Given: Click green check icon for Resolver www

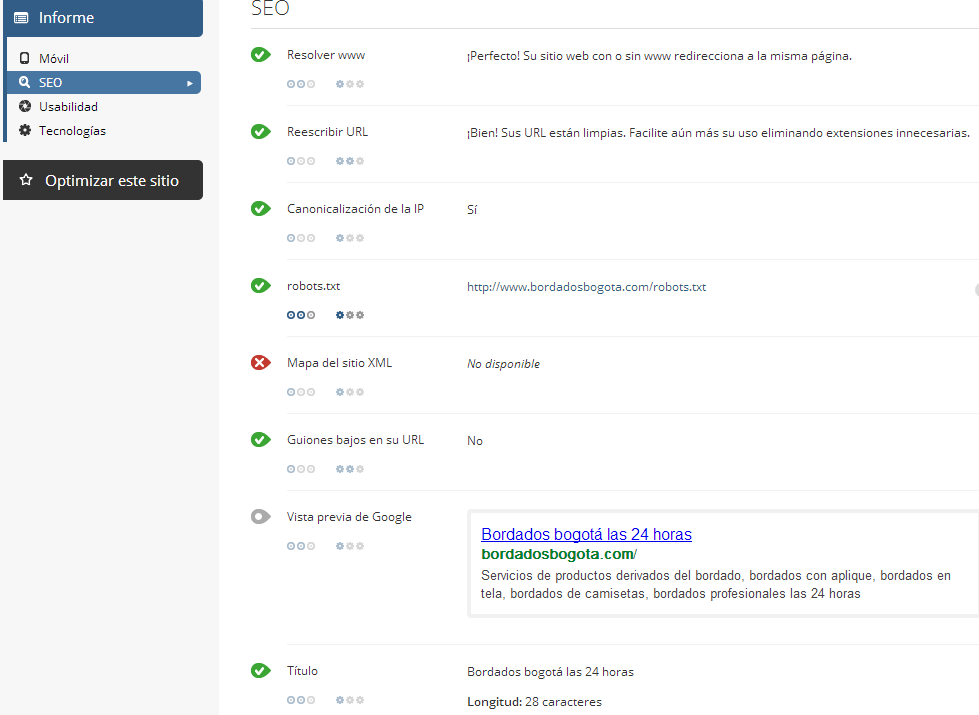Looking at the screenshot, I should (x=260, y=55).
